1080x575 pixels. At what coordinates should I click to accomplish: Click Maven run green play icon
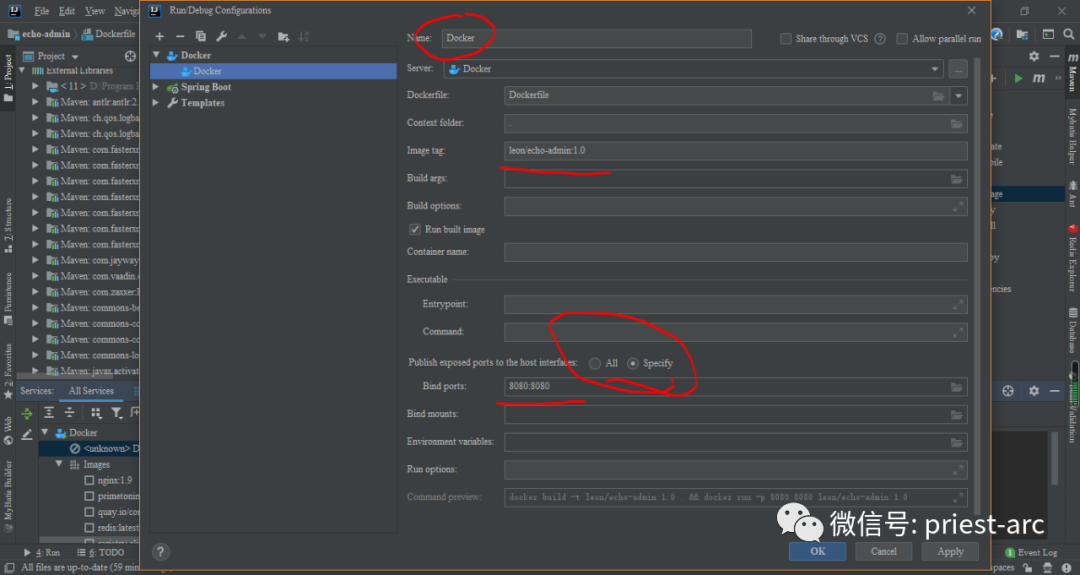[x=1018, y=78]
